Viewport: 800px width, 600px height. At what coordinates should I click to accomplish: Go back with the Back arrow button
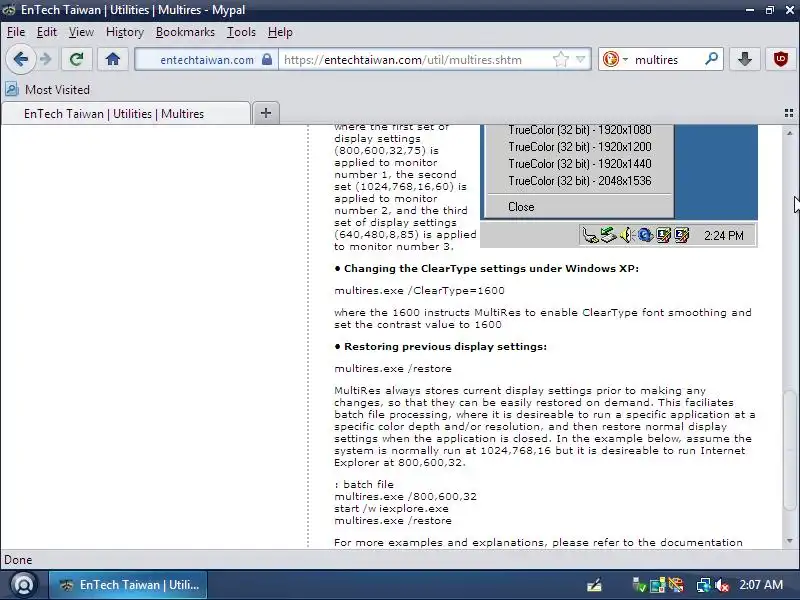[21, 60]
